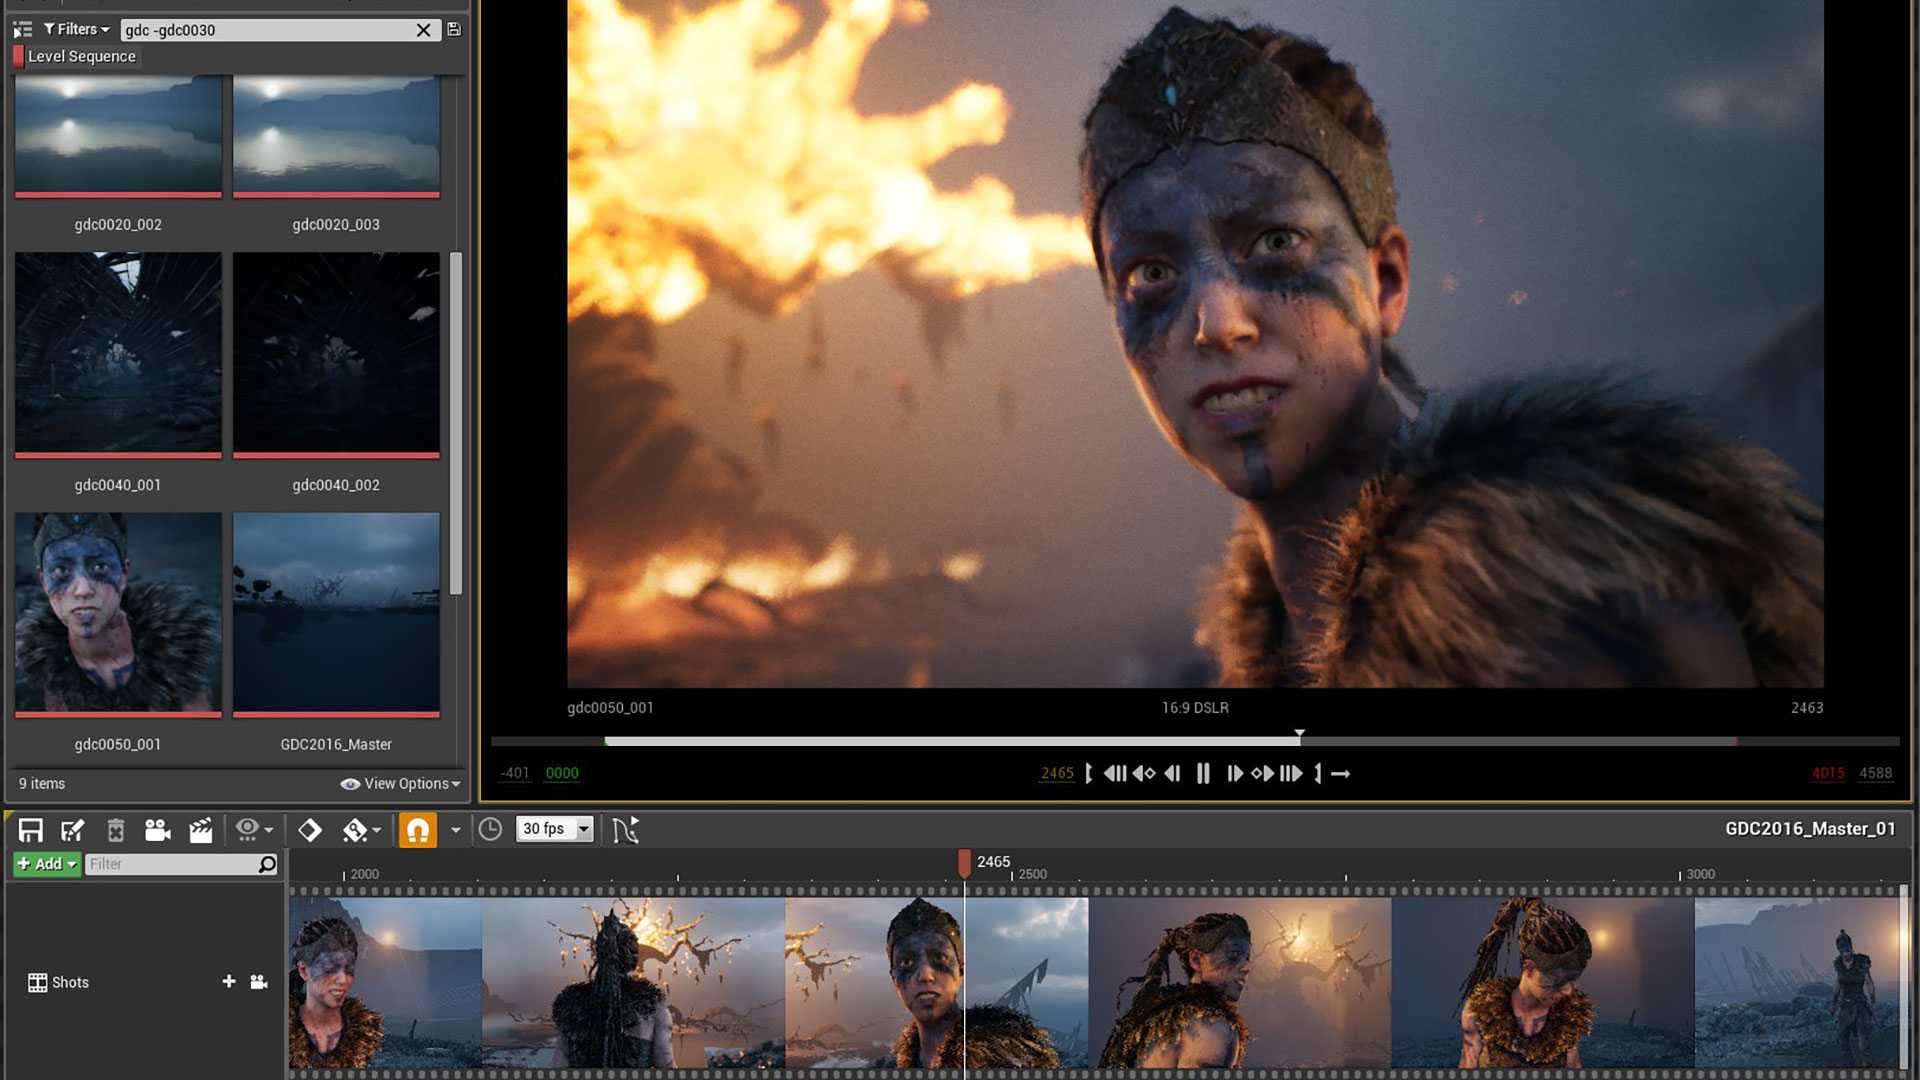Viewport: 1920px width, 1080px height.
Task: Click the diamond keyframe icon in toolbar
Action: click(x=310, y=830)
